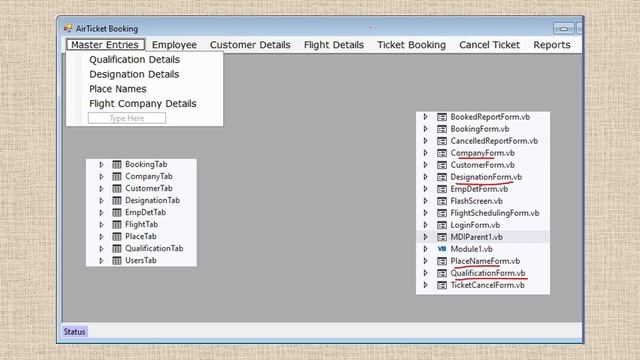
Task: Expand the DesignationTab table node
Action: click(101, 200)
